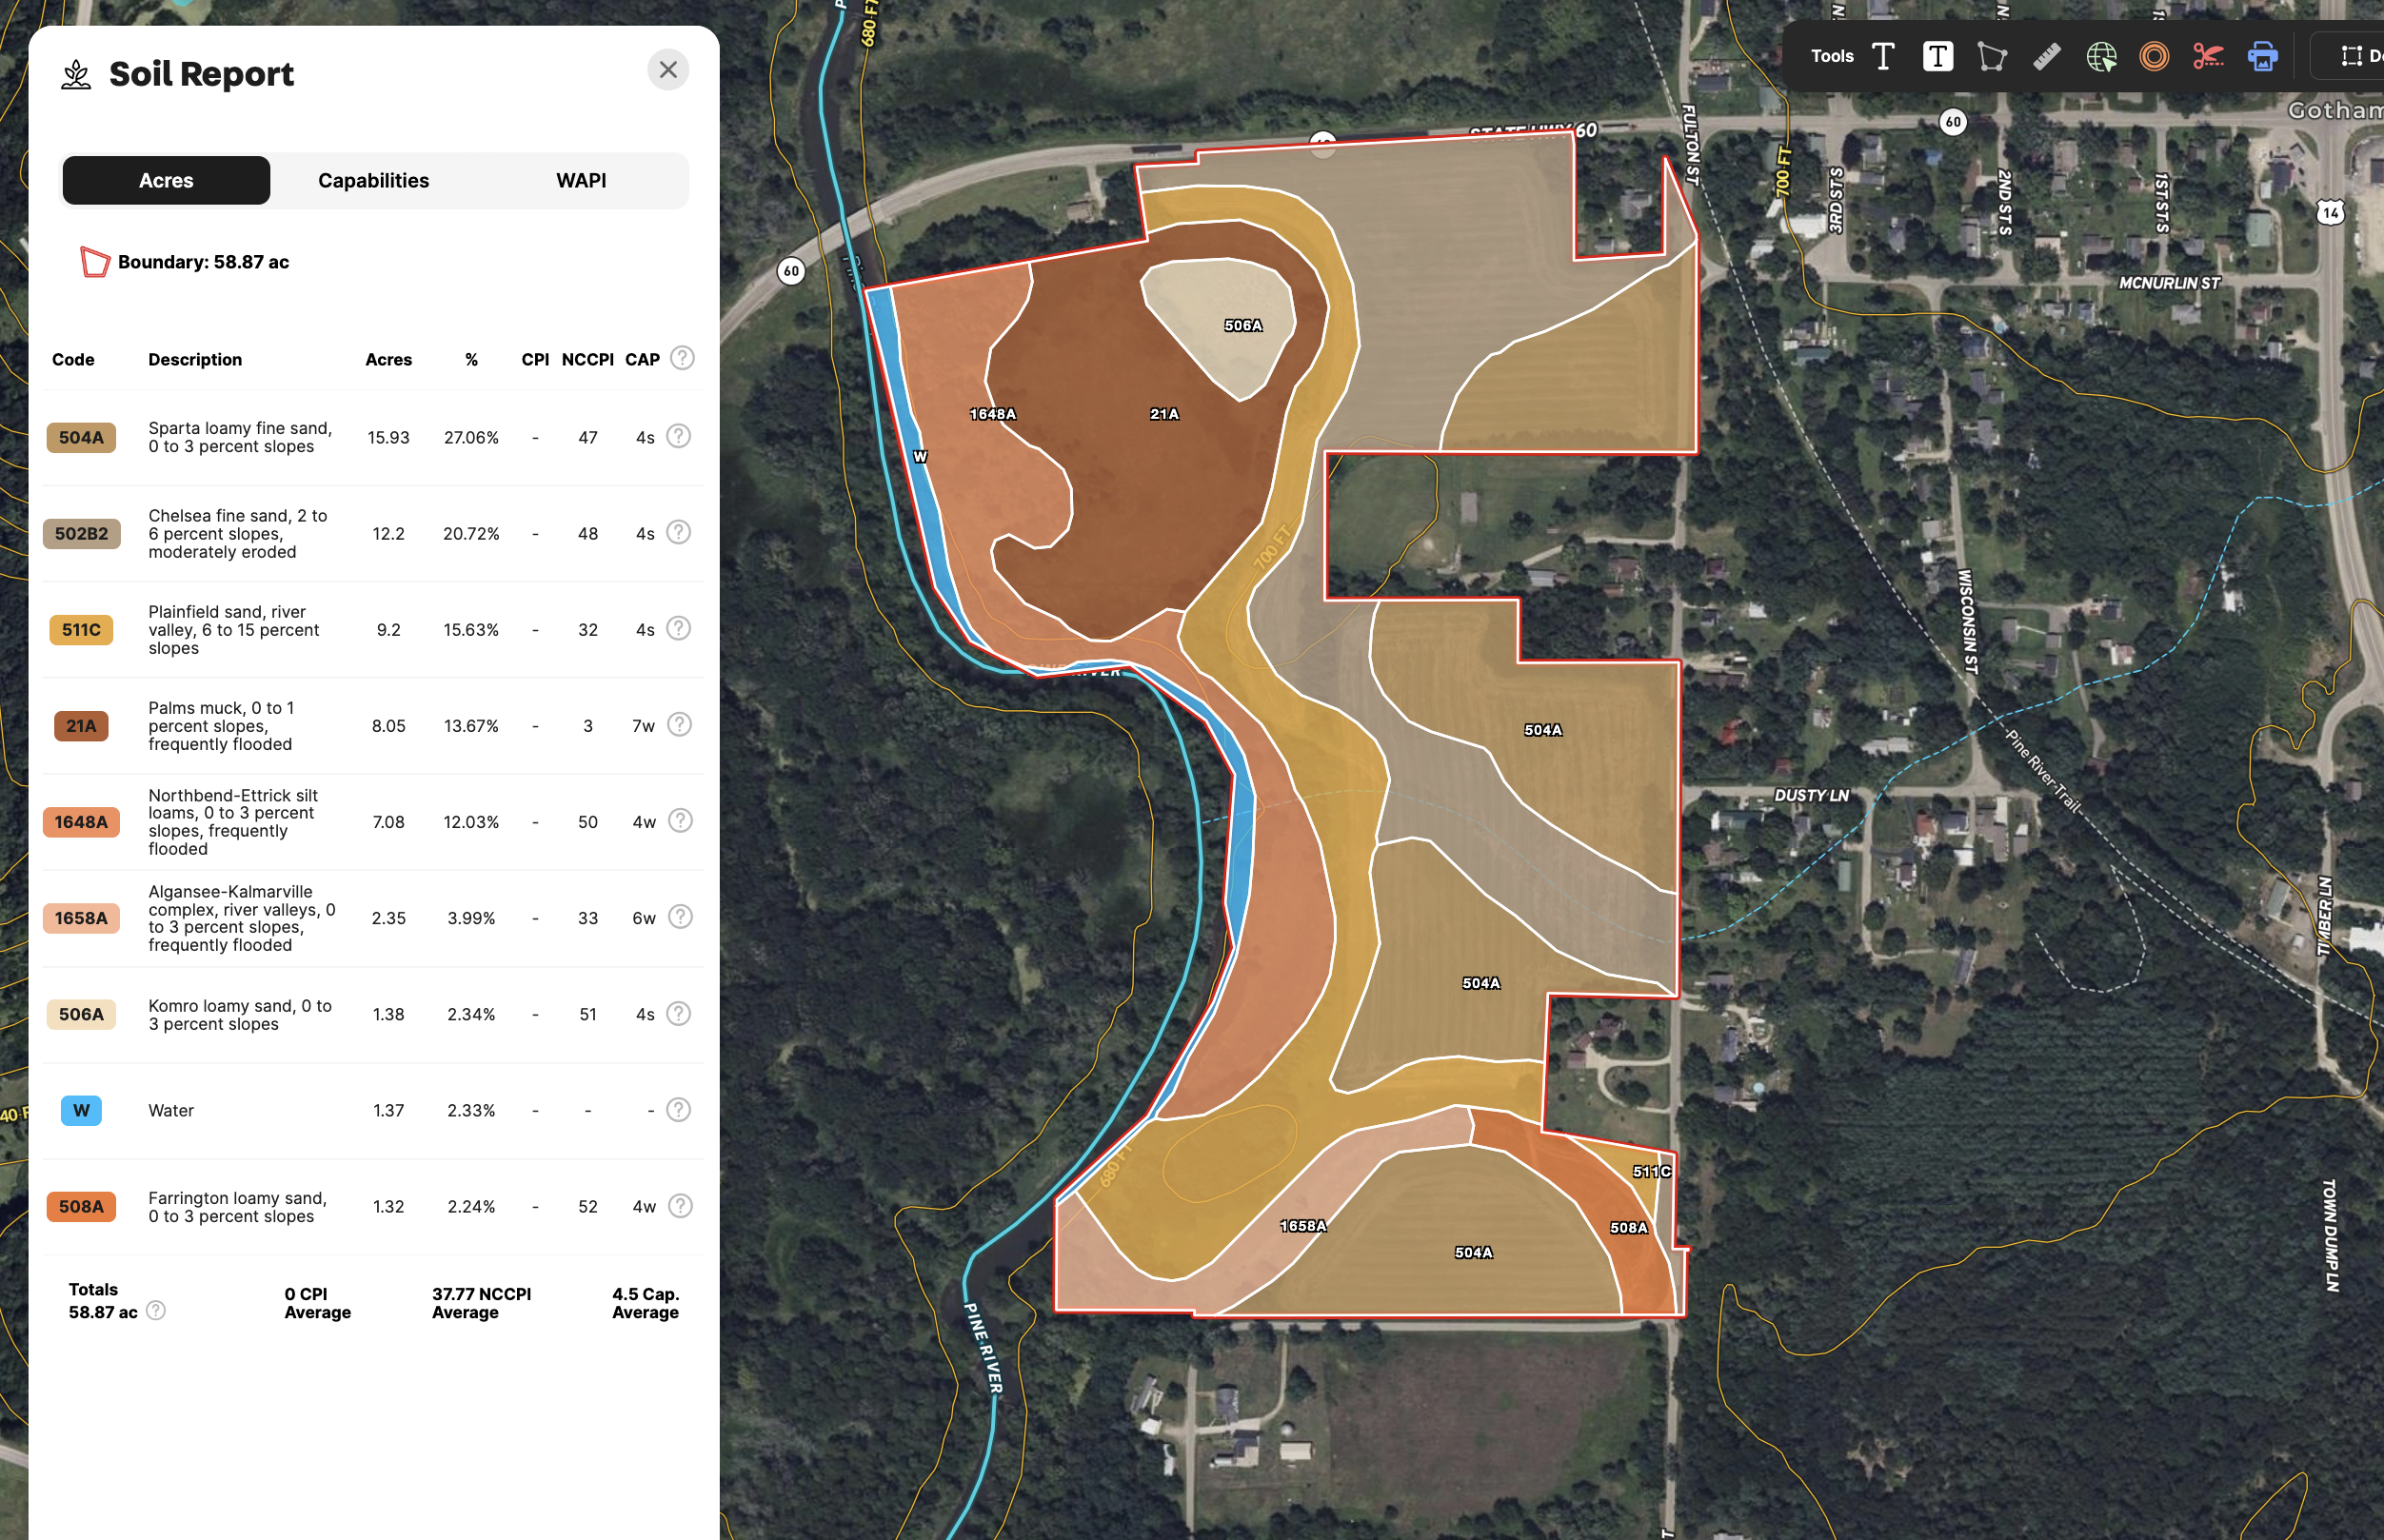This screenshot has height=1540, width=2384.
Task: Click the 511C soil code swatch
Action: coord(81,630)
